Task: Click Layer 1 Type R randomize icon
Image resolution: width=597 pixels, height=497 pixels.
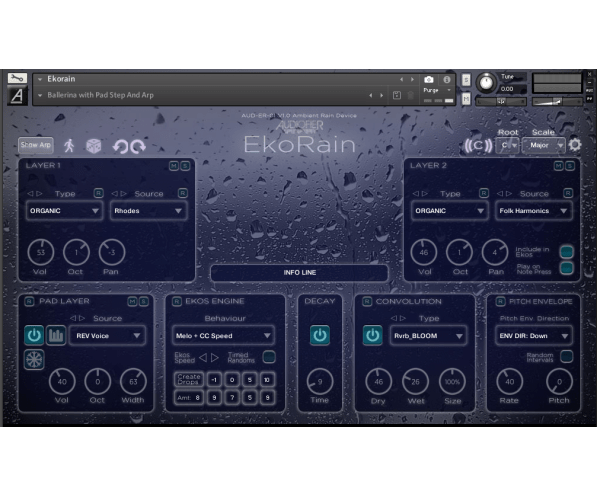Action: 98,193
